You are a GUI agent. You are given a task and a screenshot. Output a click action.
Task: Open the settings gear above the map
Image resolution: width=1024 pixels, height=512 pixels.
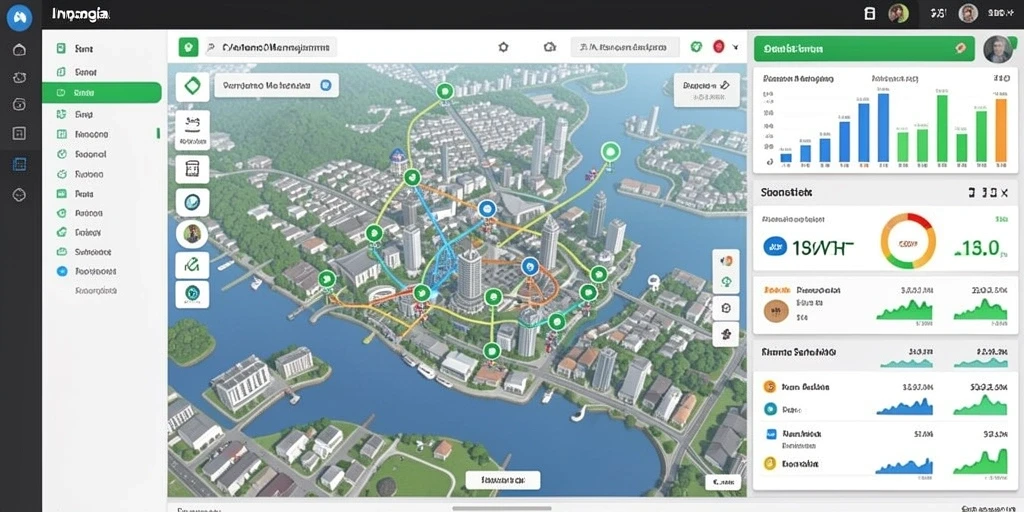pos(504,47)
